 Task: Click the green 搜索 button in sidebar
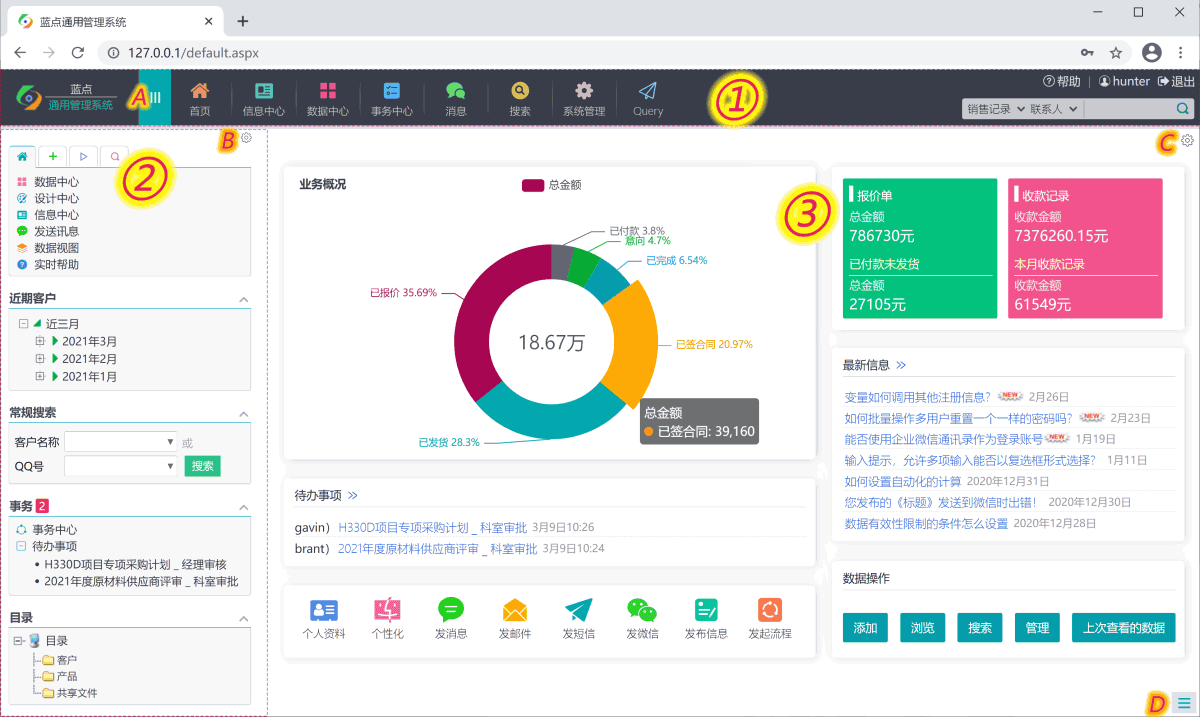(202, 466)
